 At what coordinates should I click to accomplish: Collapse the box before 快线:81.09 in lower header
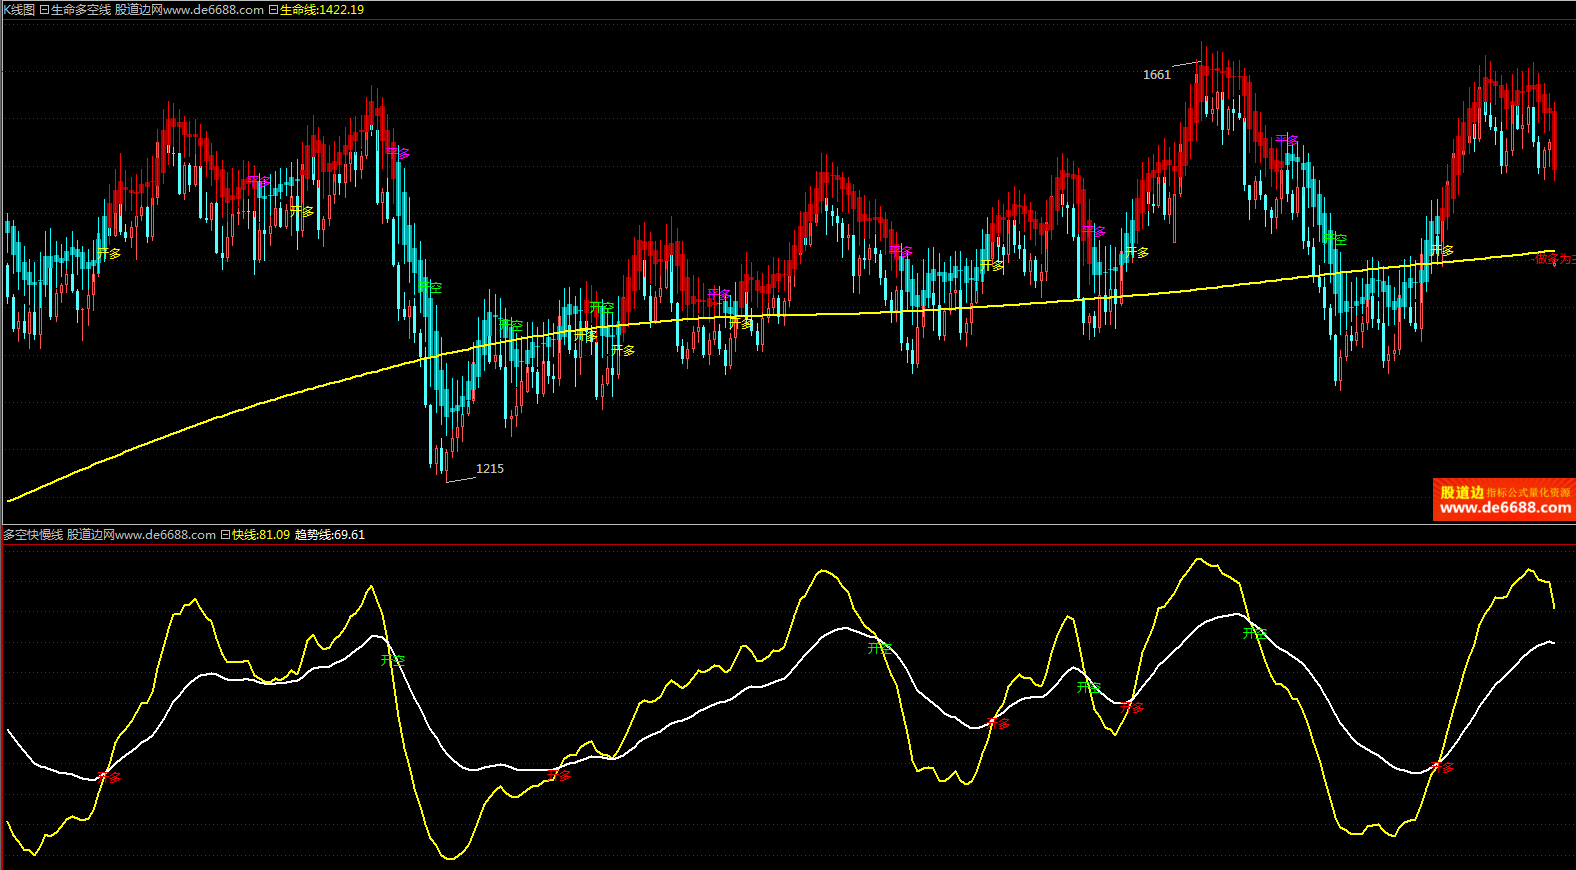pos(225,535)
